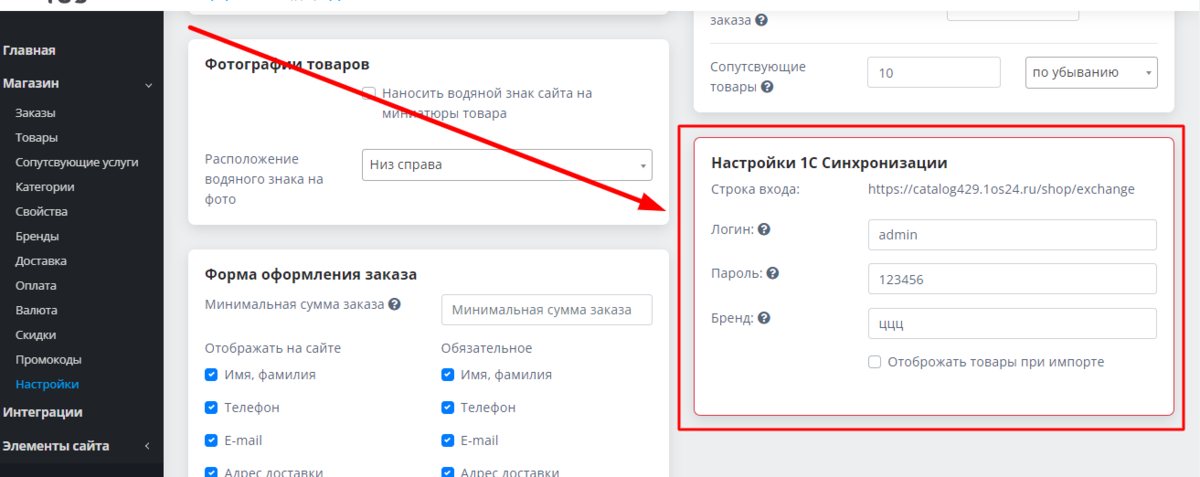Open the по убыванию sort dropdown
Viewport: 1200px width, 477px height.
1090,72
